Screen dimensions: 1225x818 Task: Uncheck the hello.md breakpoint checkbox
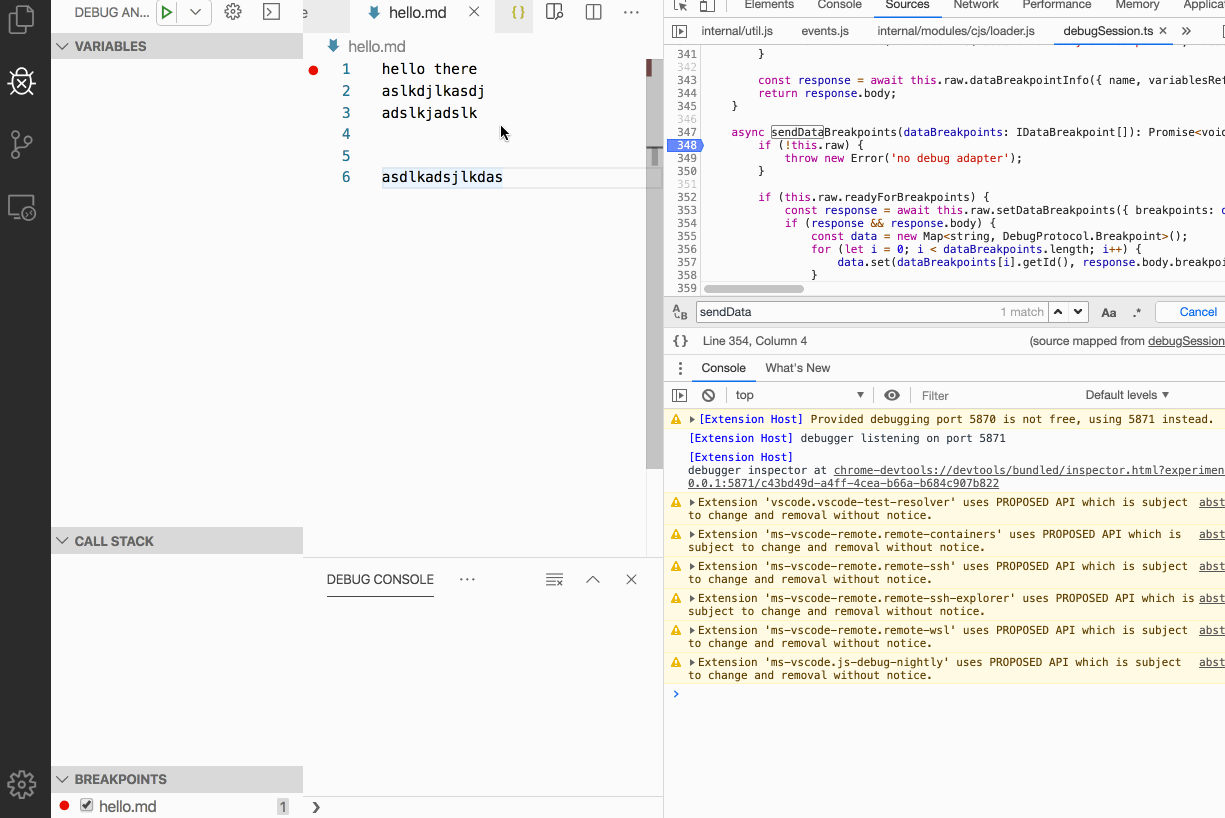86,805
